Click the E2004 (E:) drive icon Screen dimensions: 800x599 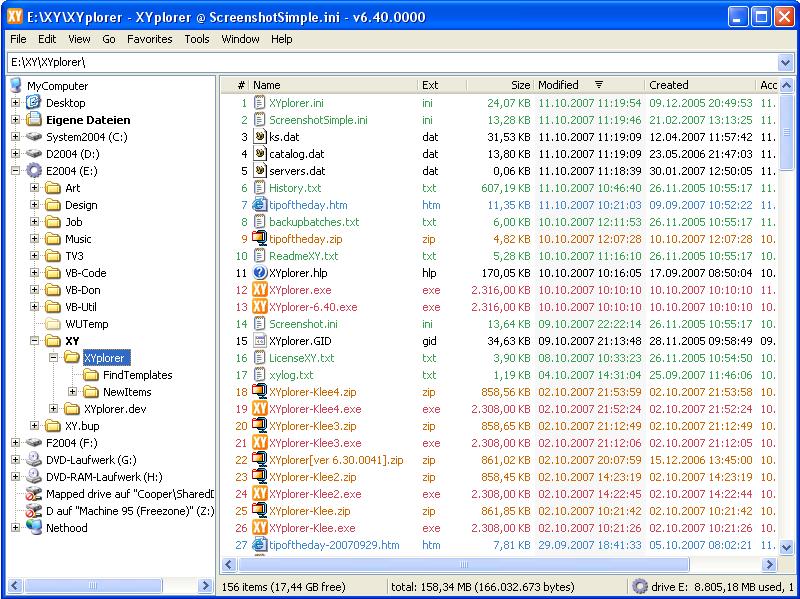pyautogui.click(x=34, y=170)
